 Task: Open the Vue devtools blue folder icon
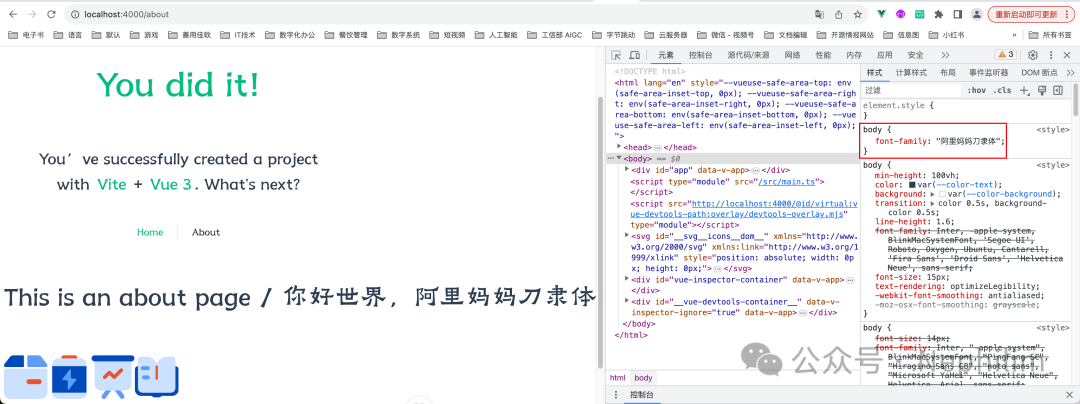coord(27,376)
